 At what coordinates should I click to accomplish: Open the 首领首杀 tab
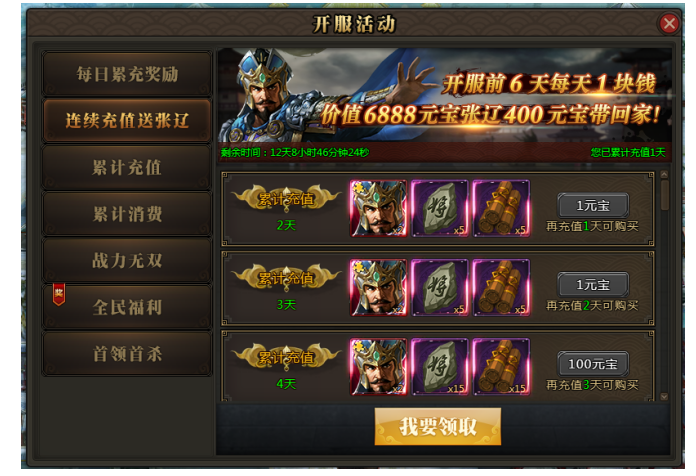(x=127, y=354)
